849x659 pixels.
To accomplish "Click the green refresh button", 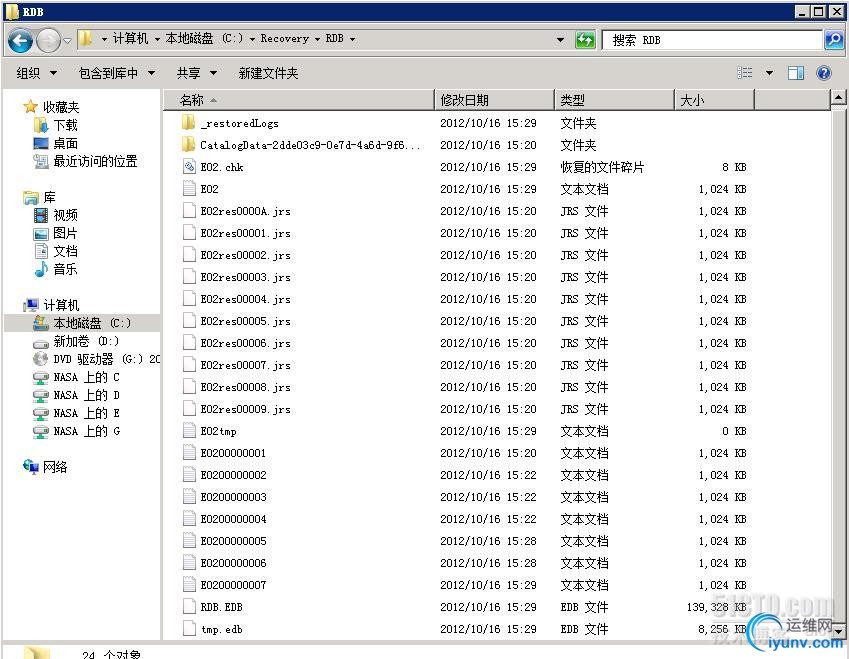I will [585, 40].
